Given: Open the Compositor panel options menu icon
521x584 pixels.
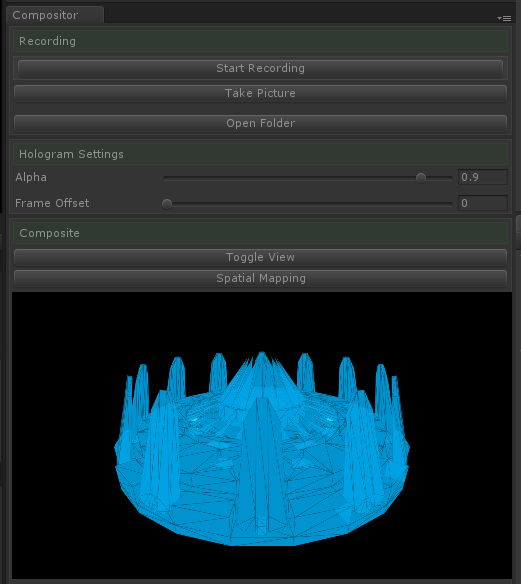Looking at the screenshot, I should (504, 18).
